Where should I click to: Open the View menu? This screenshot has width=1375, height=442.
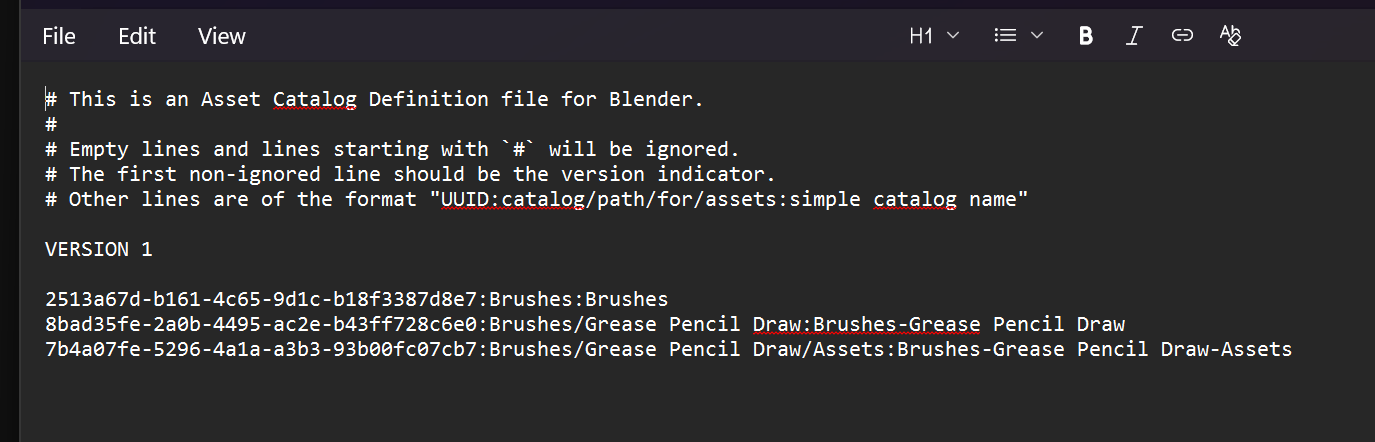point(222,36)
